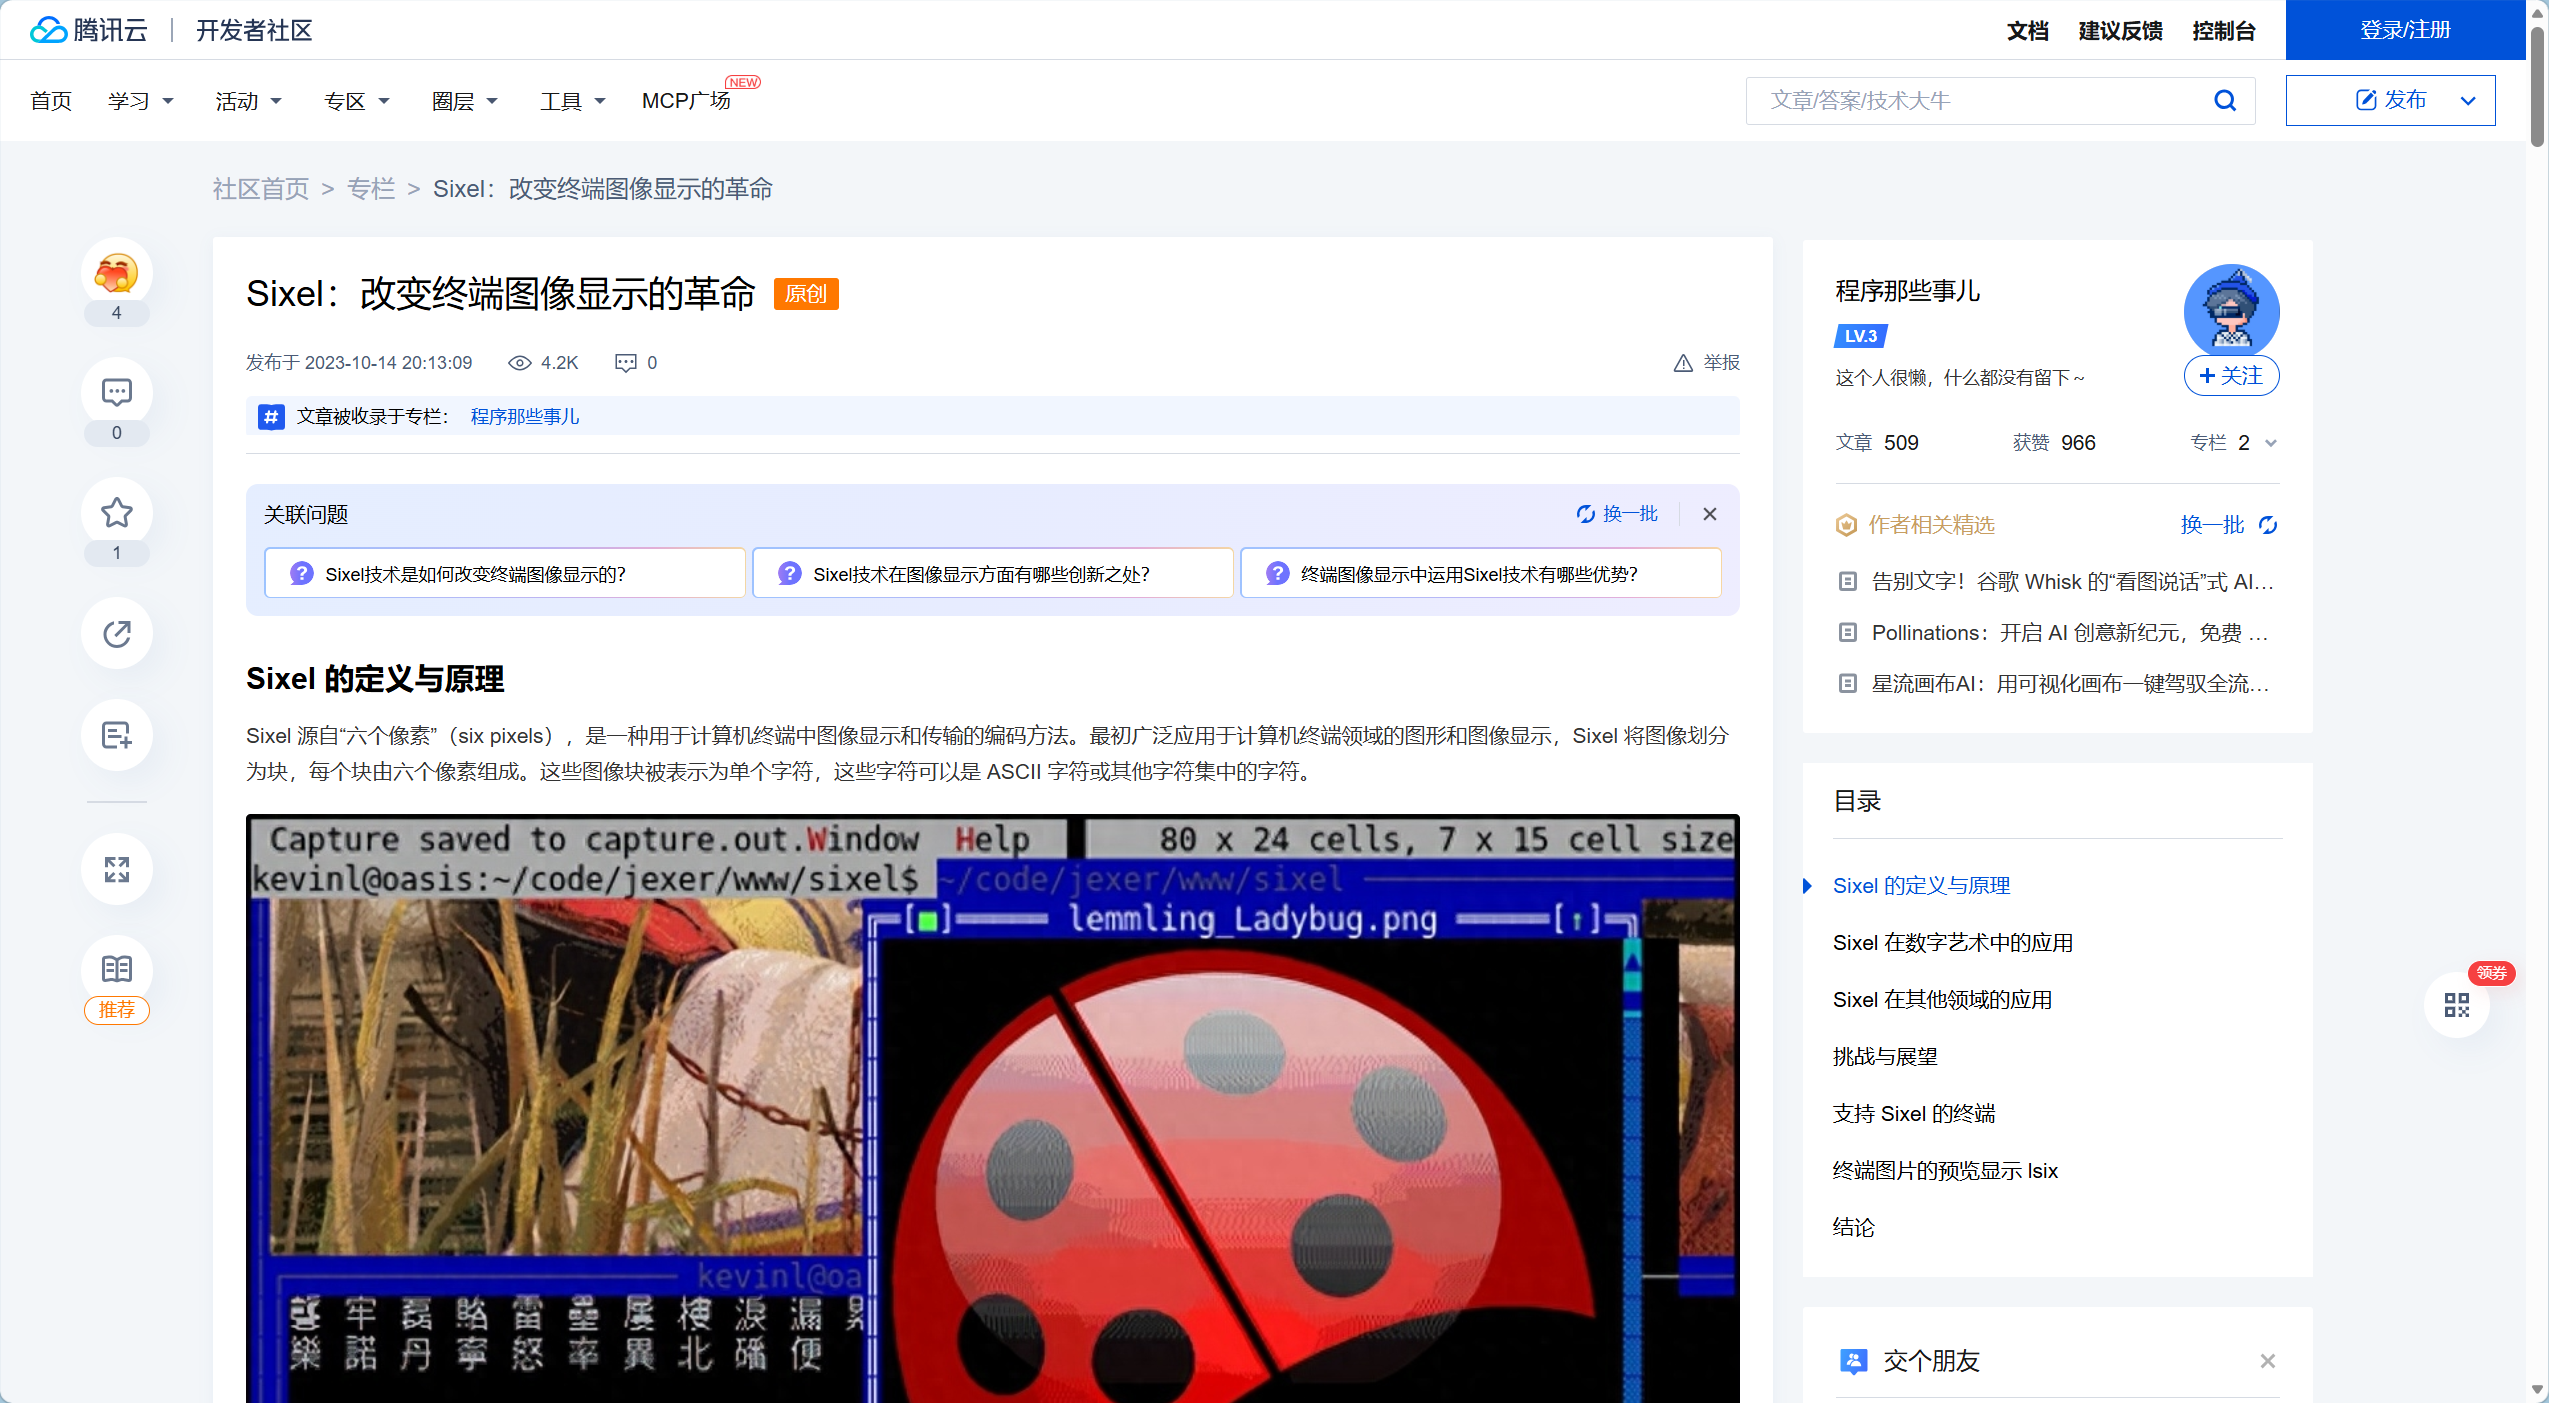Go to 社区首页 breadcrumb
The height and width of the screenshot is (1403, 2549).
coord(261,189)
